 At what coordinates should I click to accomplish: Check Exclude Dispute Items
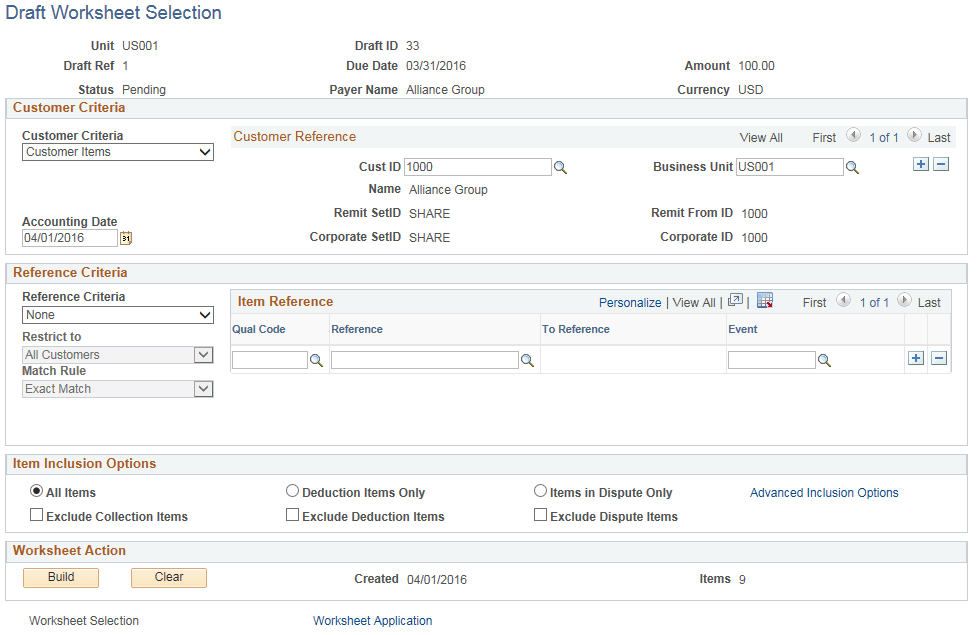coord(540,514)
